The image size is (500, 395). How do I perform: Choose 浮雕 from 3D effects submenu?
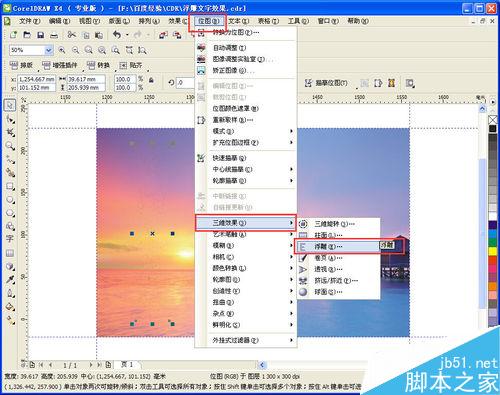338,246
